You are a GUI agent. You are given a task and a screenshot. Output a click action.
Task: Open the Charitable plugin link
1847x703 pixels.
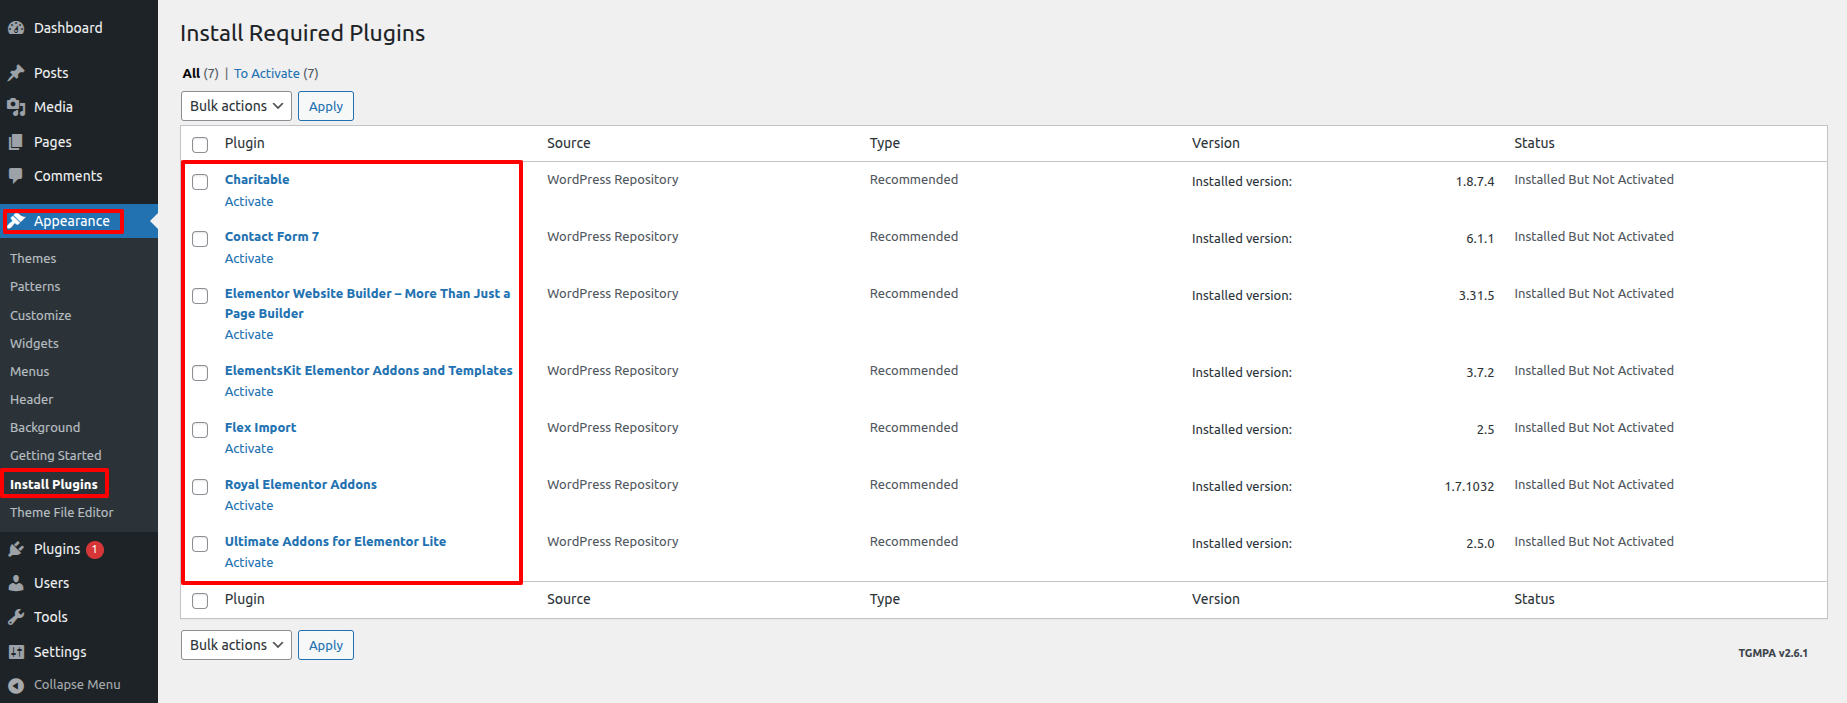pyautogui.click(x=257, y=180)
